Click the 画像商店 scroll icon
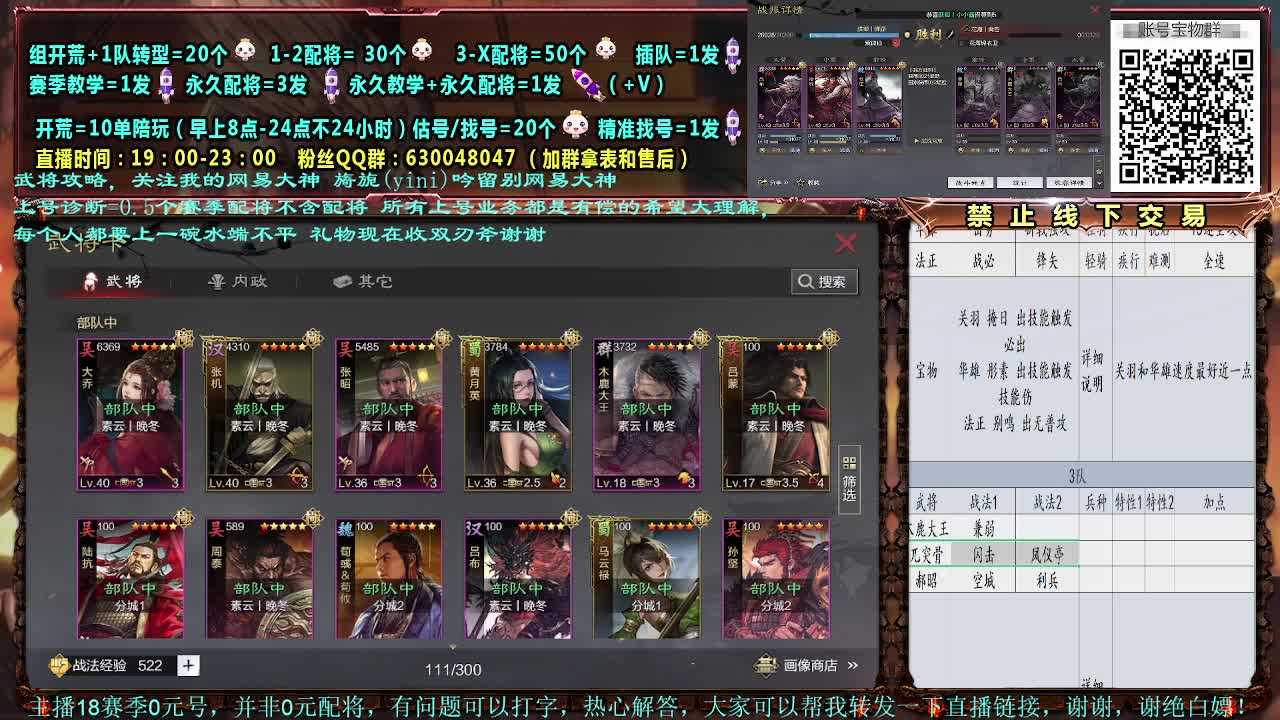 (x=766, y=665)
